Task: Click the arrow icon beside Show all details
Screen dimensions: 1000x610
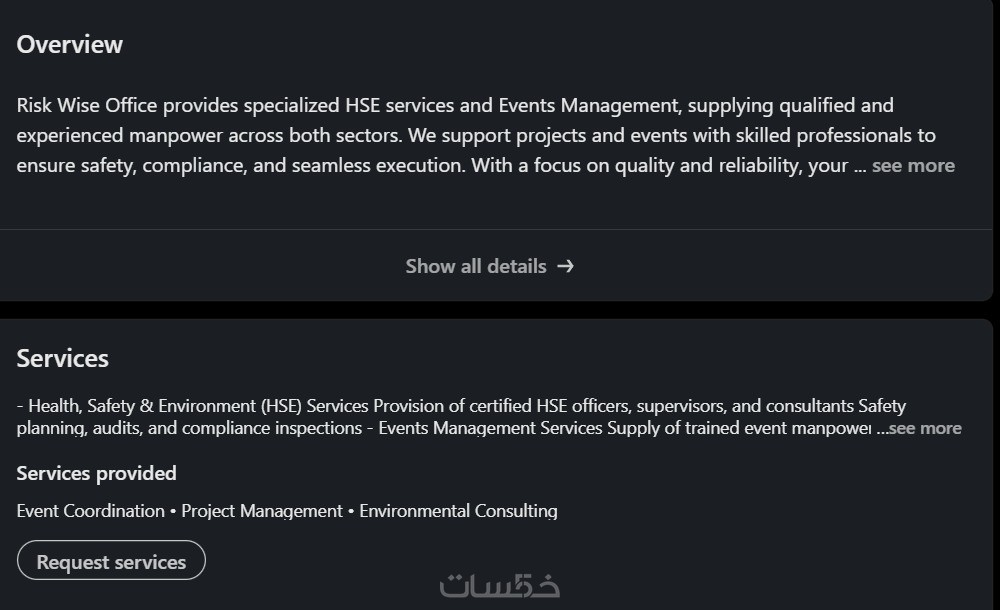Action: tap(566, 266)
